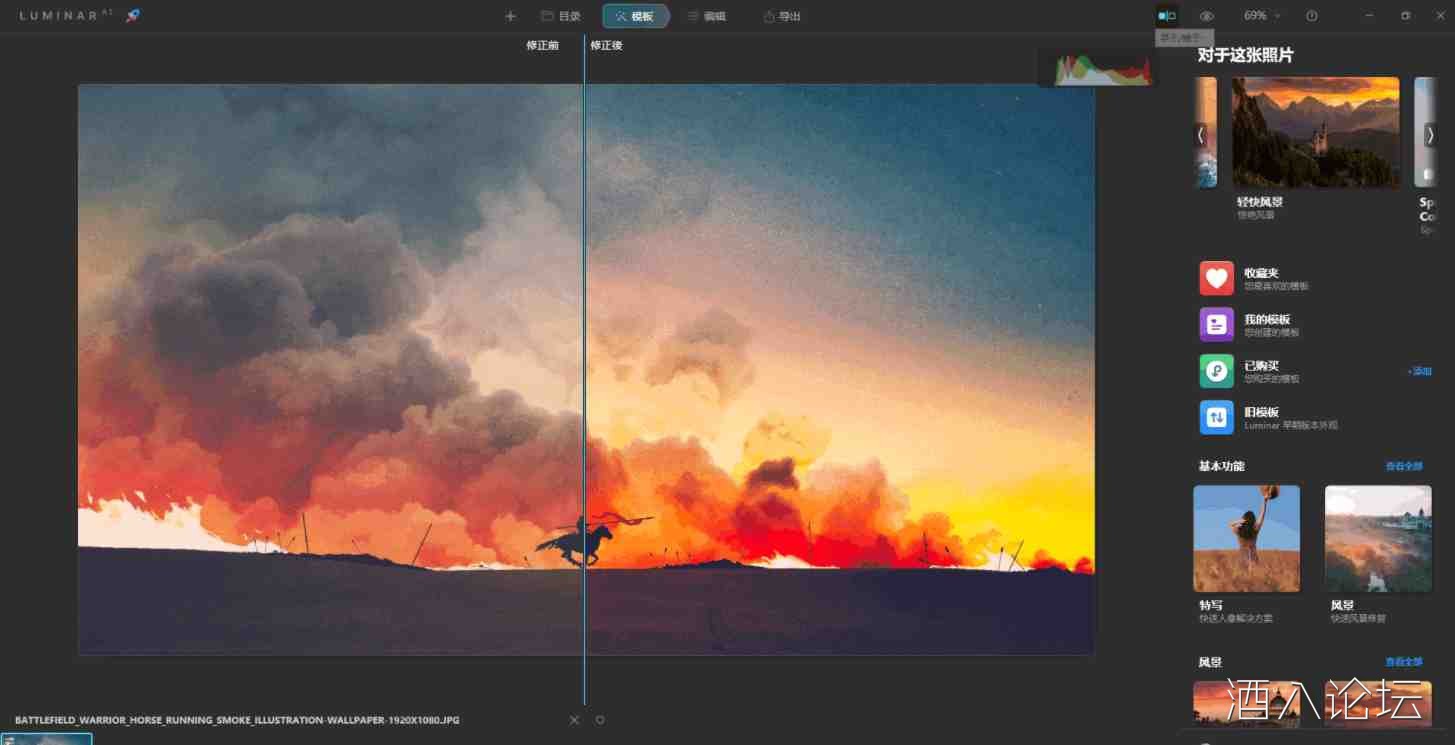Click the 修正前 before label
Image resolution: width=1455 pixels, height=745 pixels.
pyautogui.click(x=543, y=45)
